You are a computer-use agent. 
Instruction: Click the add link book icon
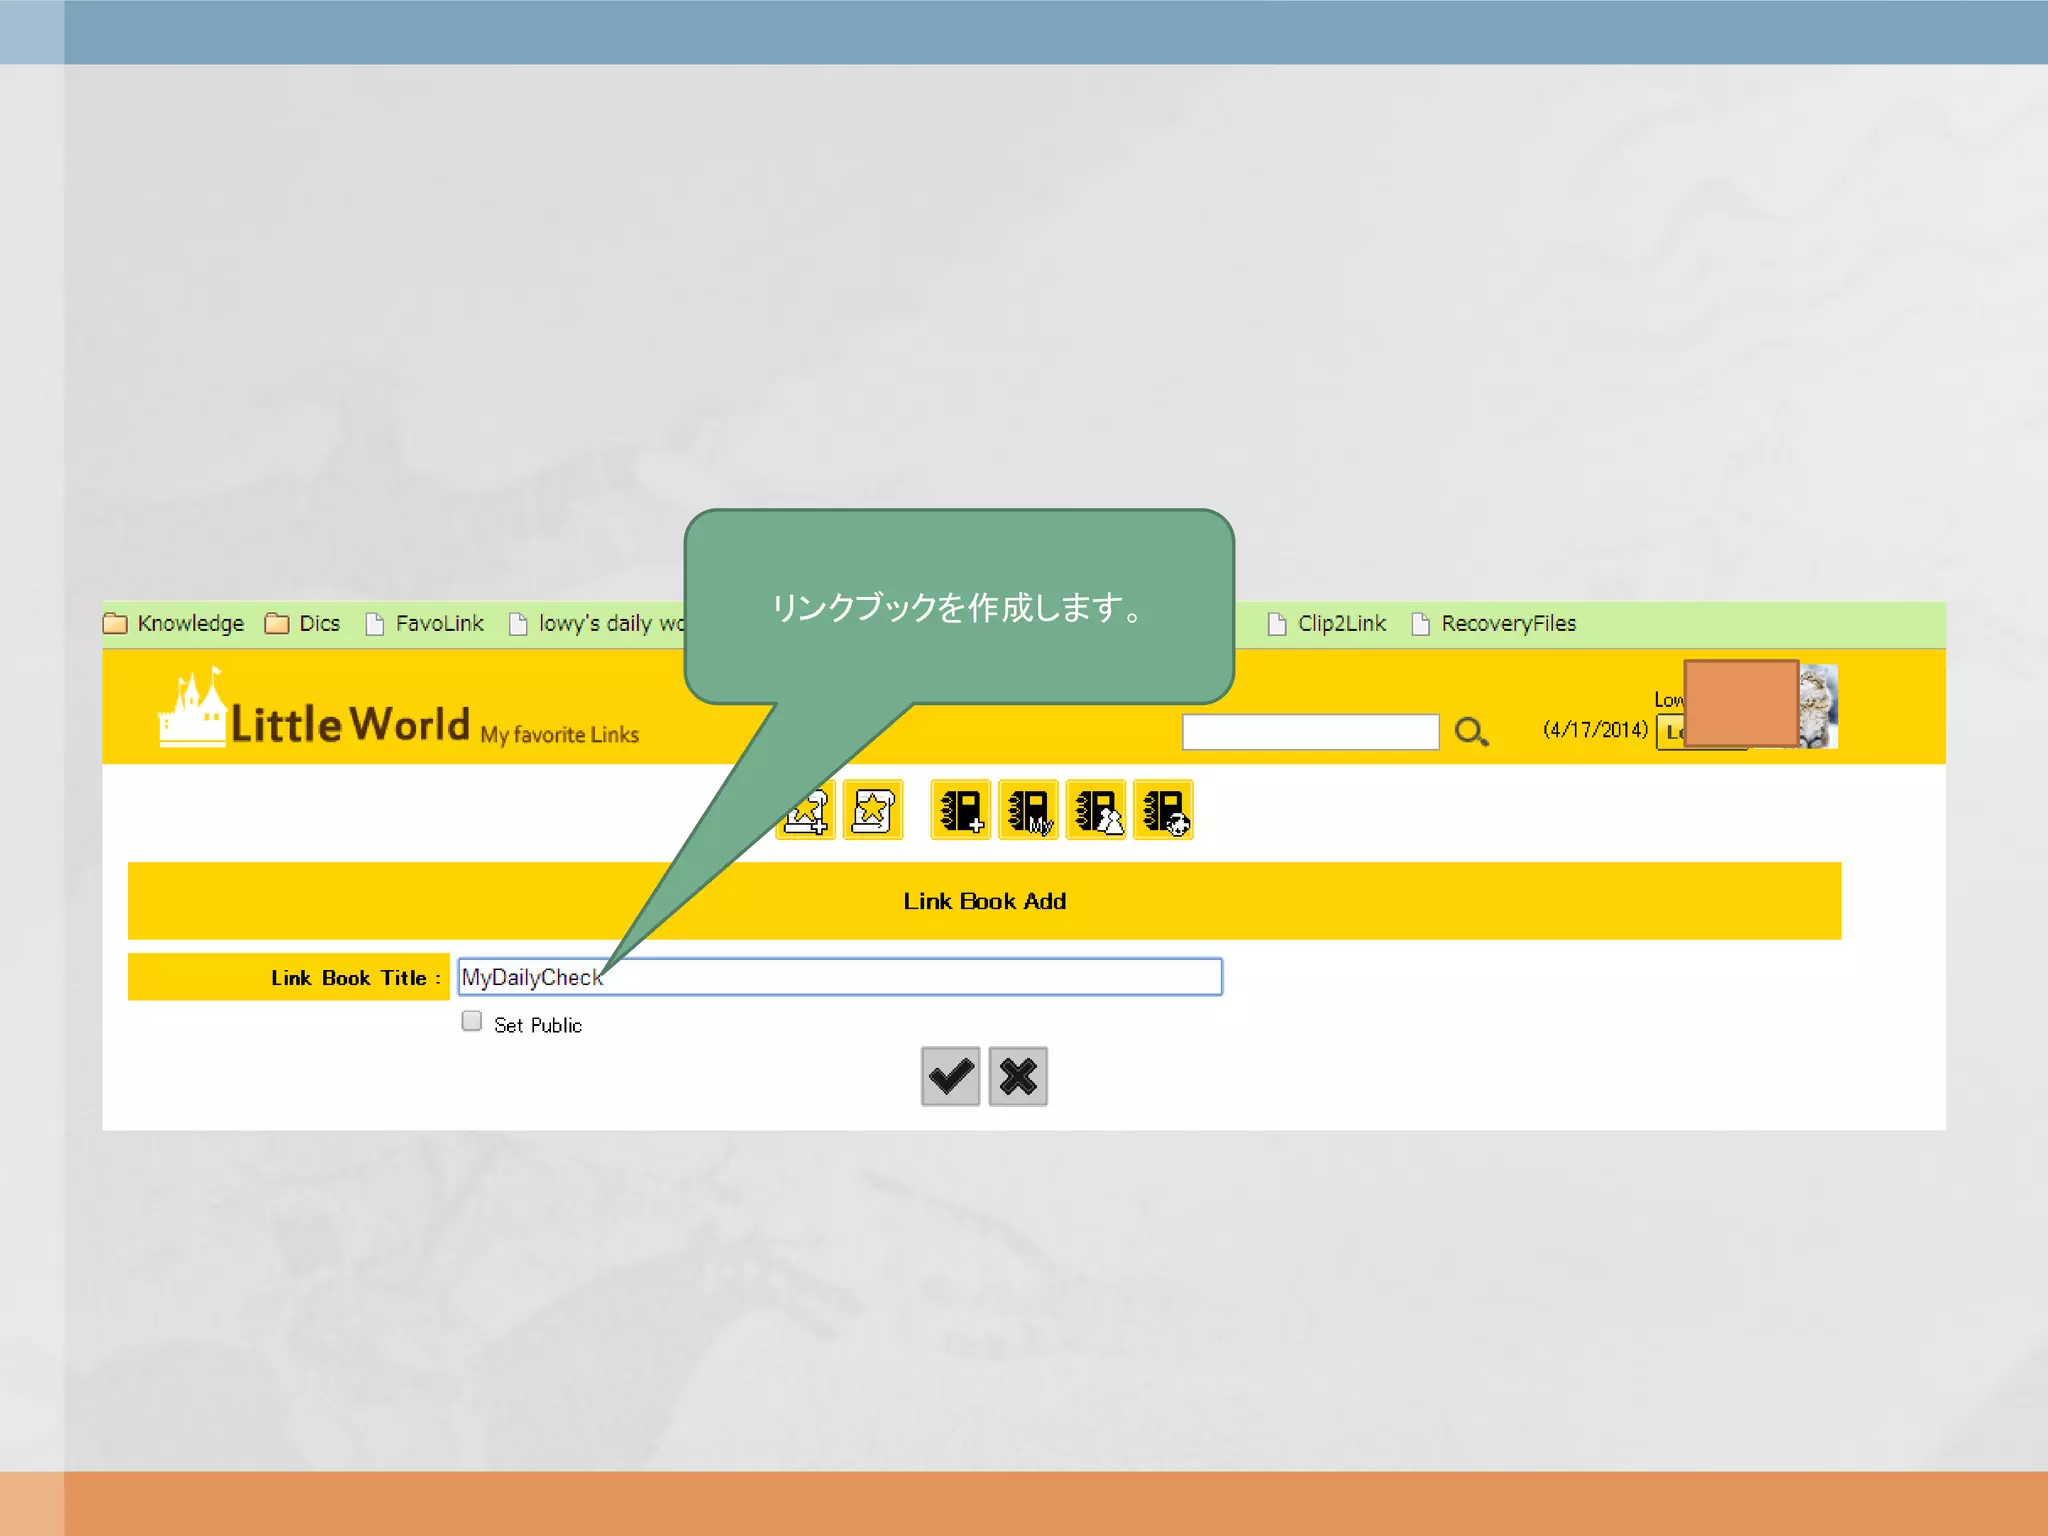point(960,810)
